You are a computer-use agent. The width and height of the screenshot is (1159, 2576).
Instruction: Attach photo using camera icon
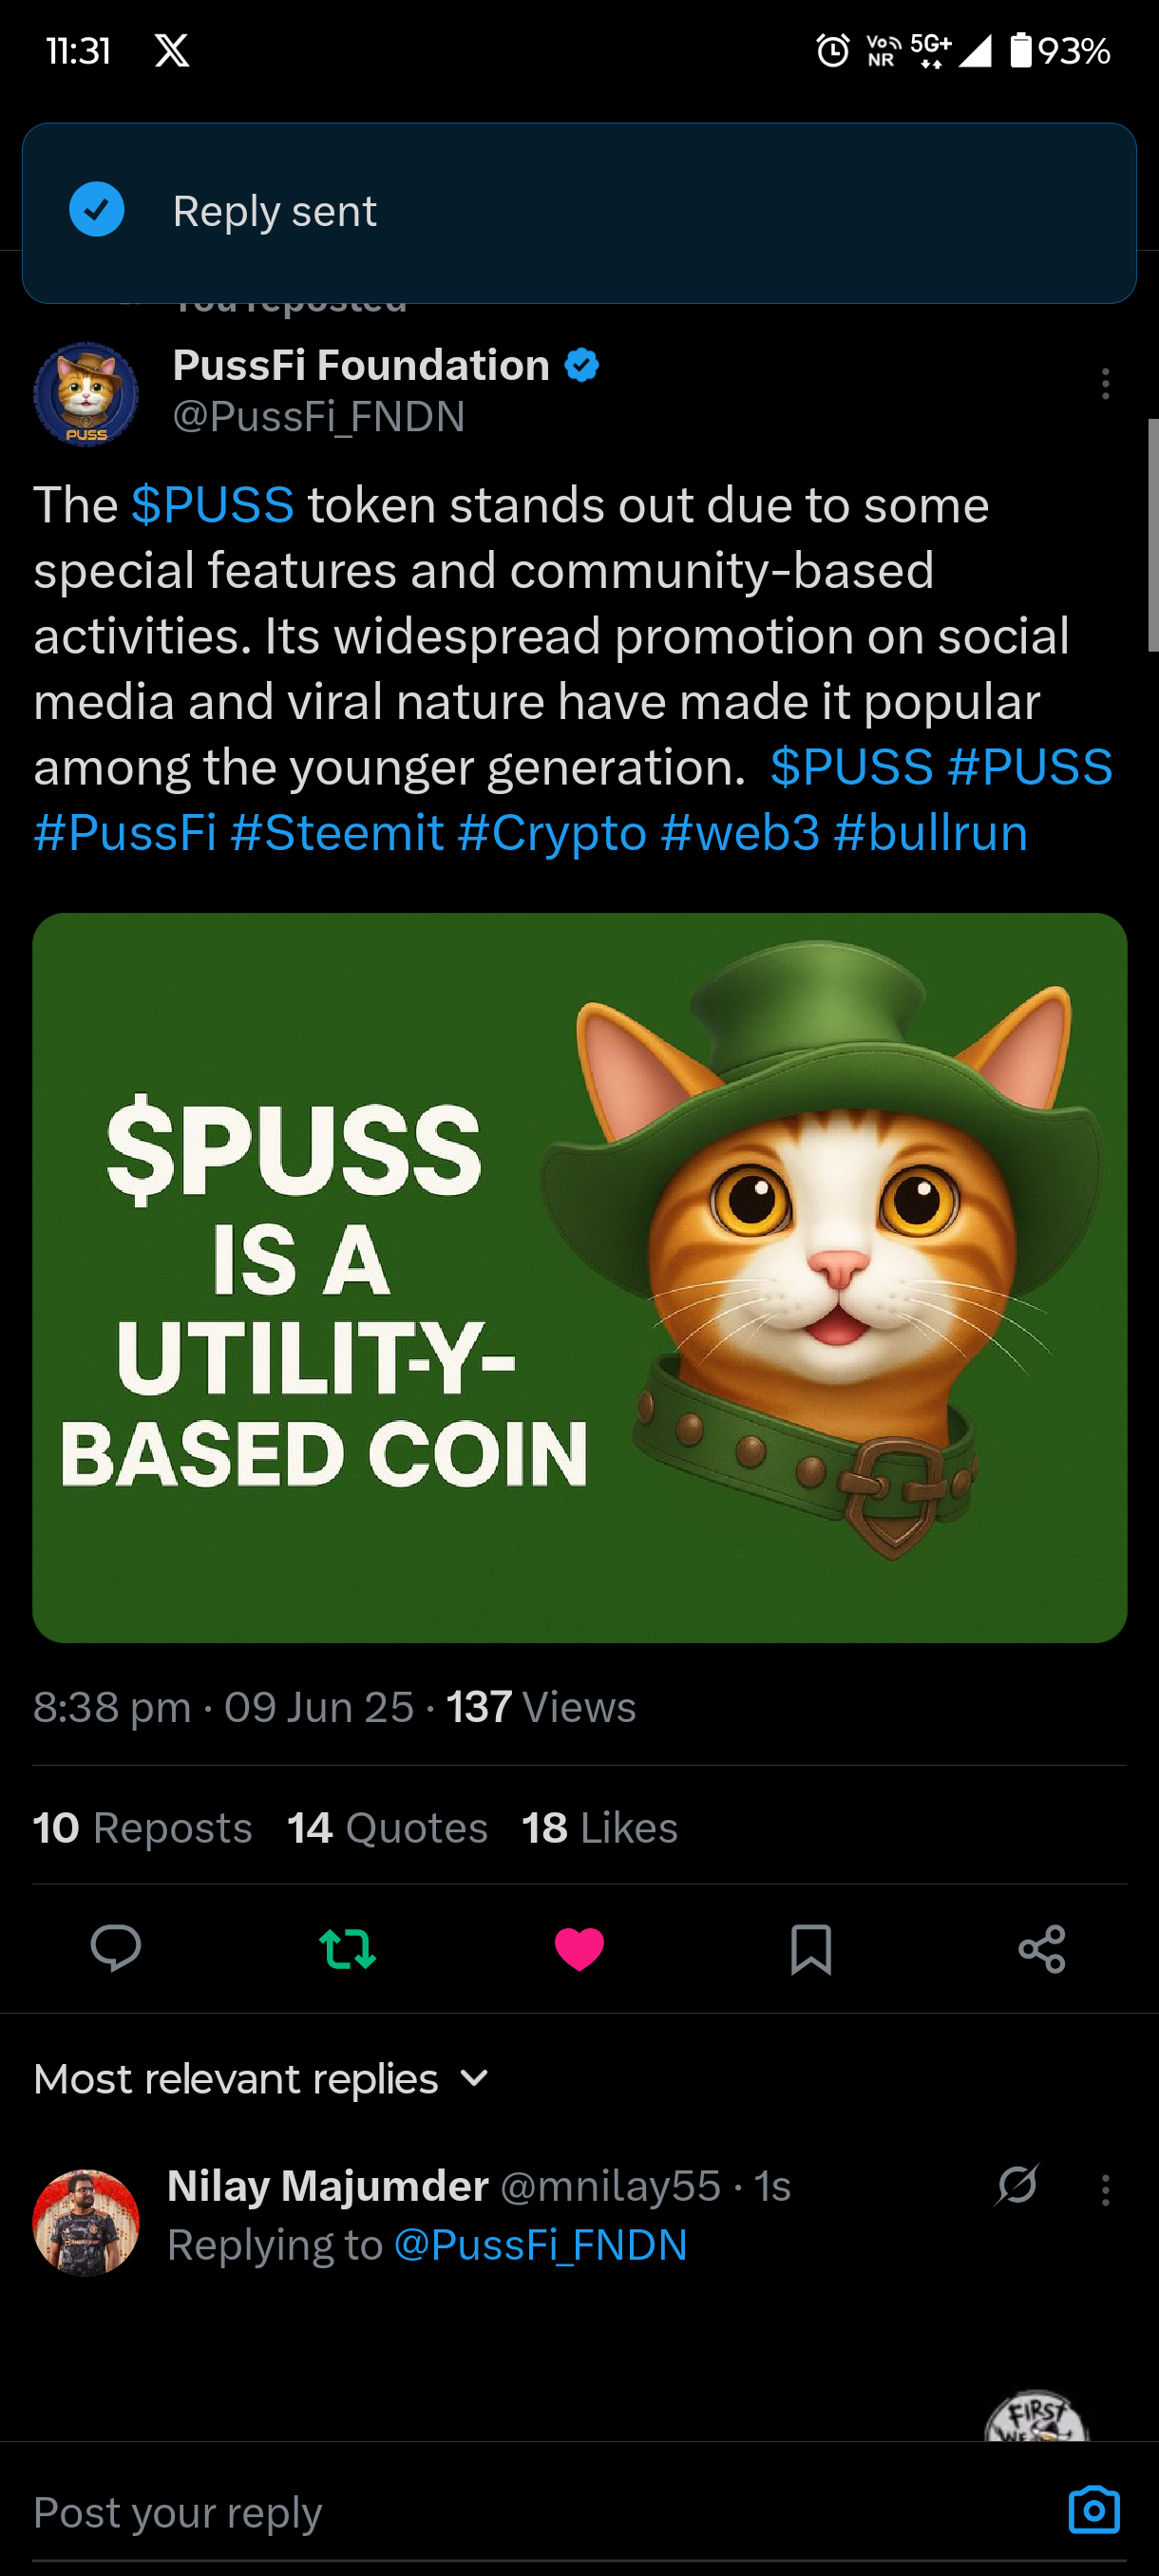click(x=1094, y=2510)
